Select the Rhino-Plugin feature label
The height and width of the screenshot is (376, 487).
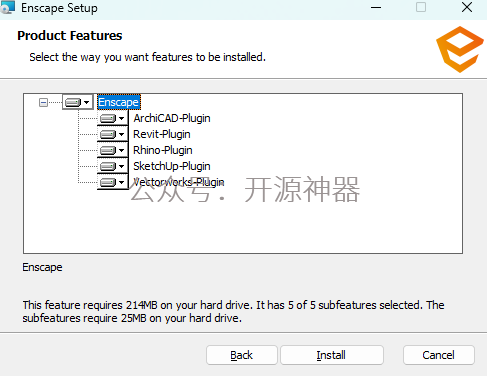163,150
